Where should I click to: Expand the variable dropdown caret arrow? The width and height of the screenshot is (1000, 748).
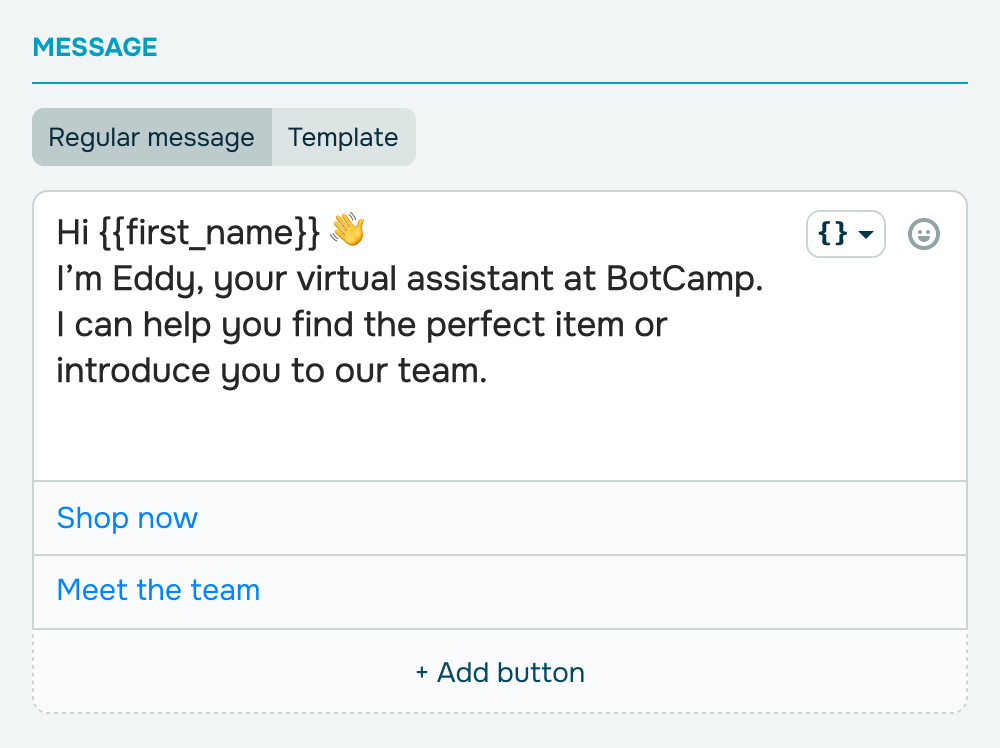[866, 234]
